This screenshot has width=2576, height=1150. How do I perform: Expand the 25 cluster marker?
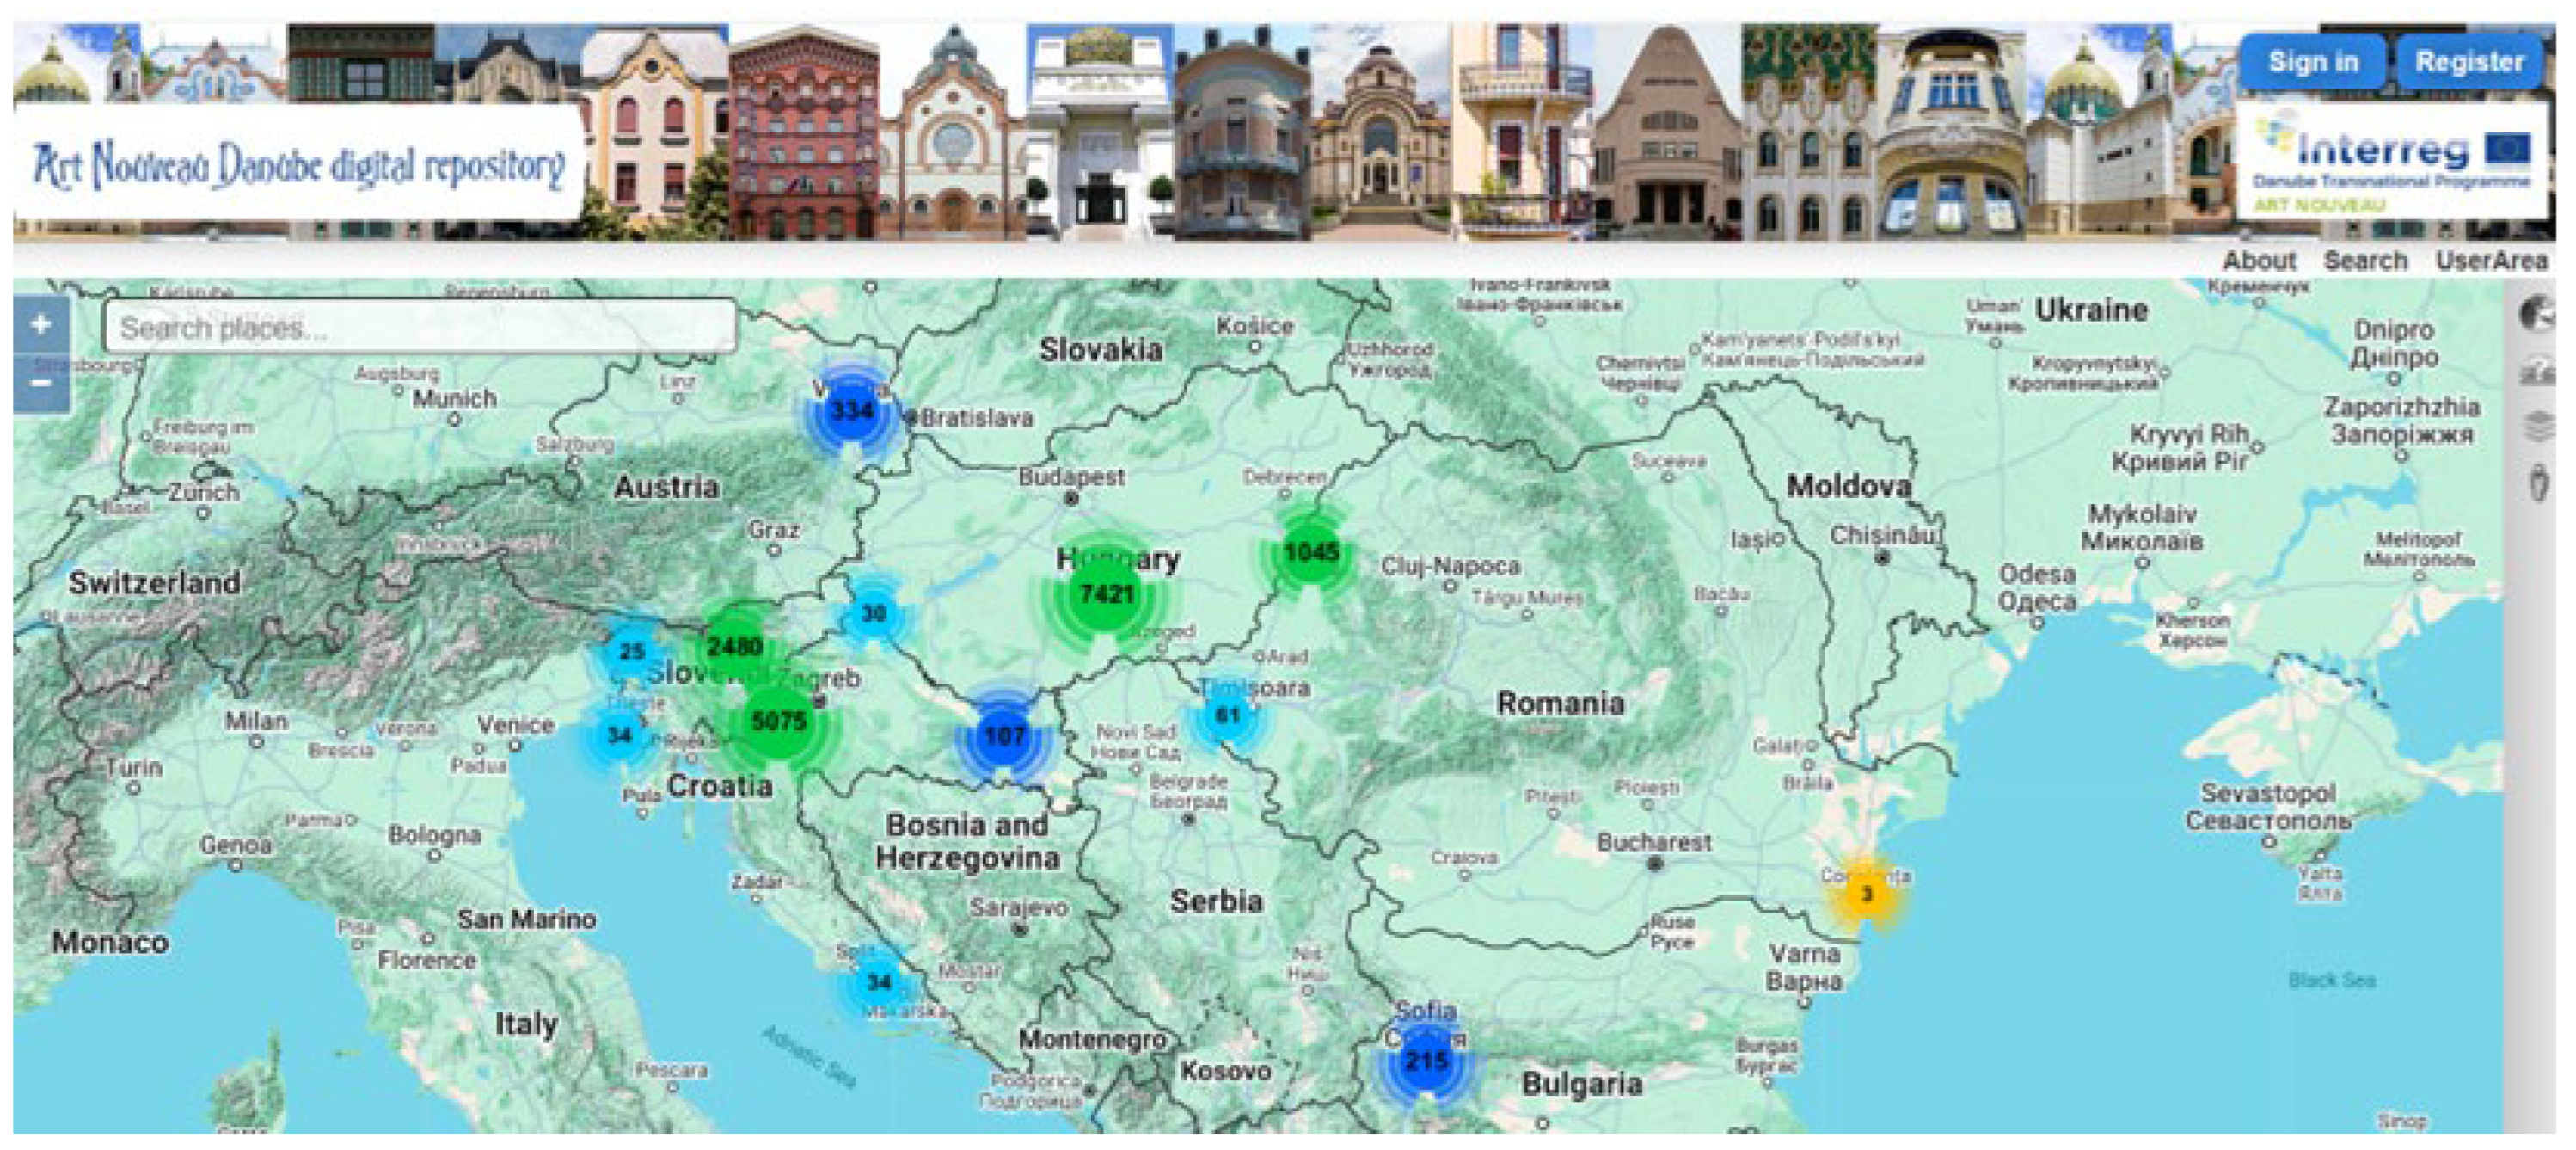point(631,651)
